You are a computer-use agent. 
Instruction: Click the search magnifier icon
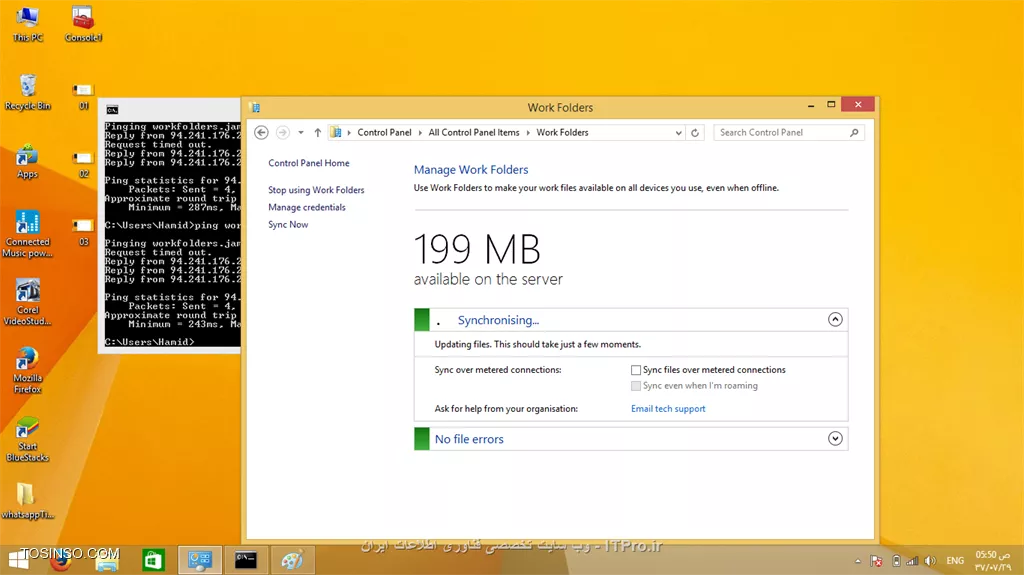854,133
